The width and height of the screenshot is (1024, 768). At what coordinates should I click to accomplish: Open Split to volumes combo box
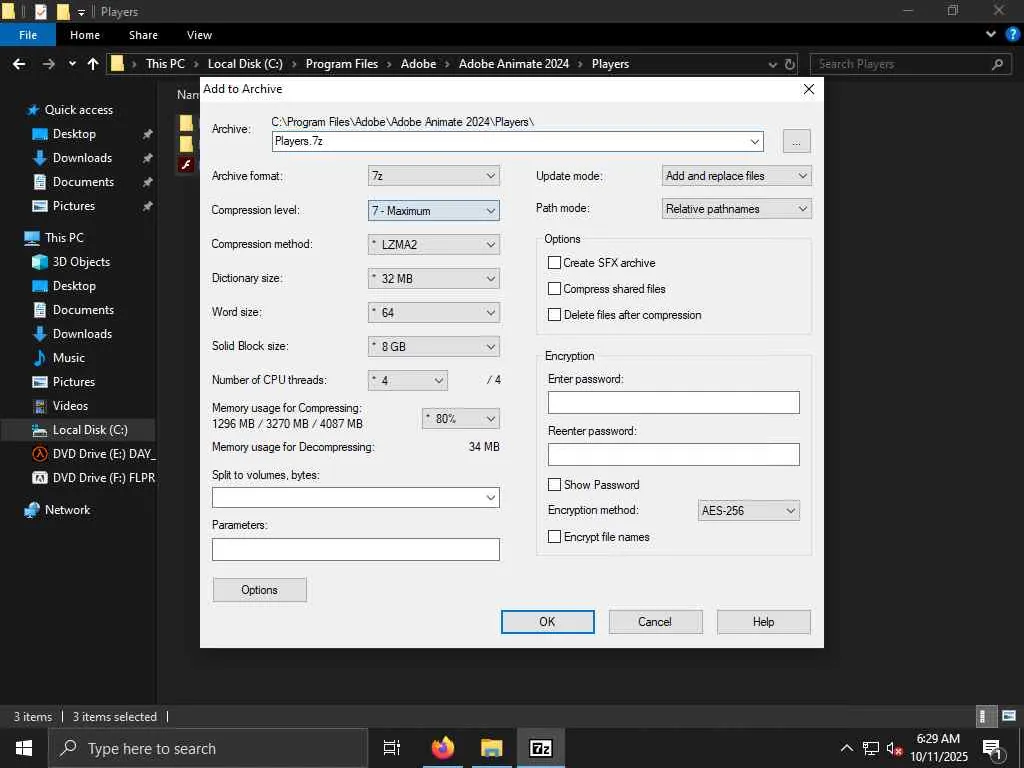tap(355, 498)
